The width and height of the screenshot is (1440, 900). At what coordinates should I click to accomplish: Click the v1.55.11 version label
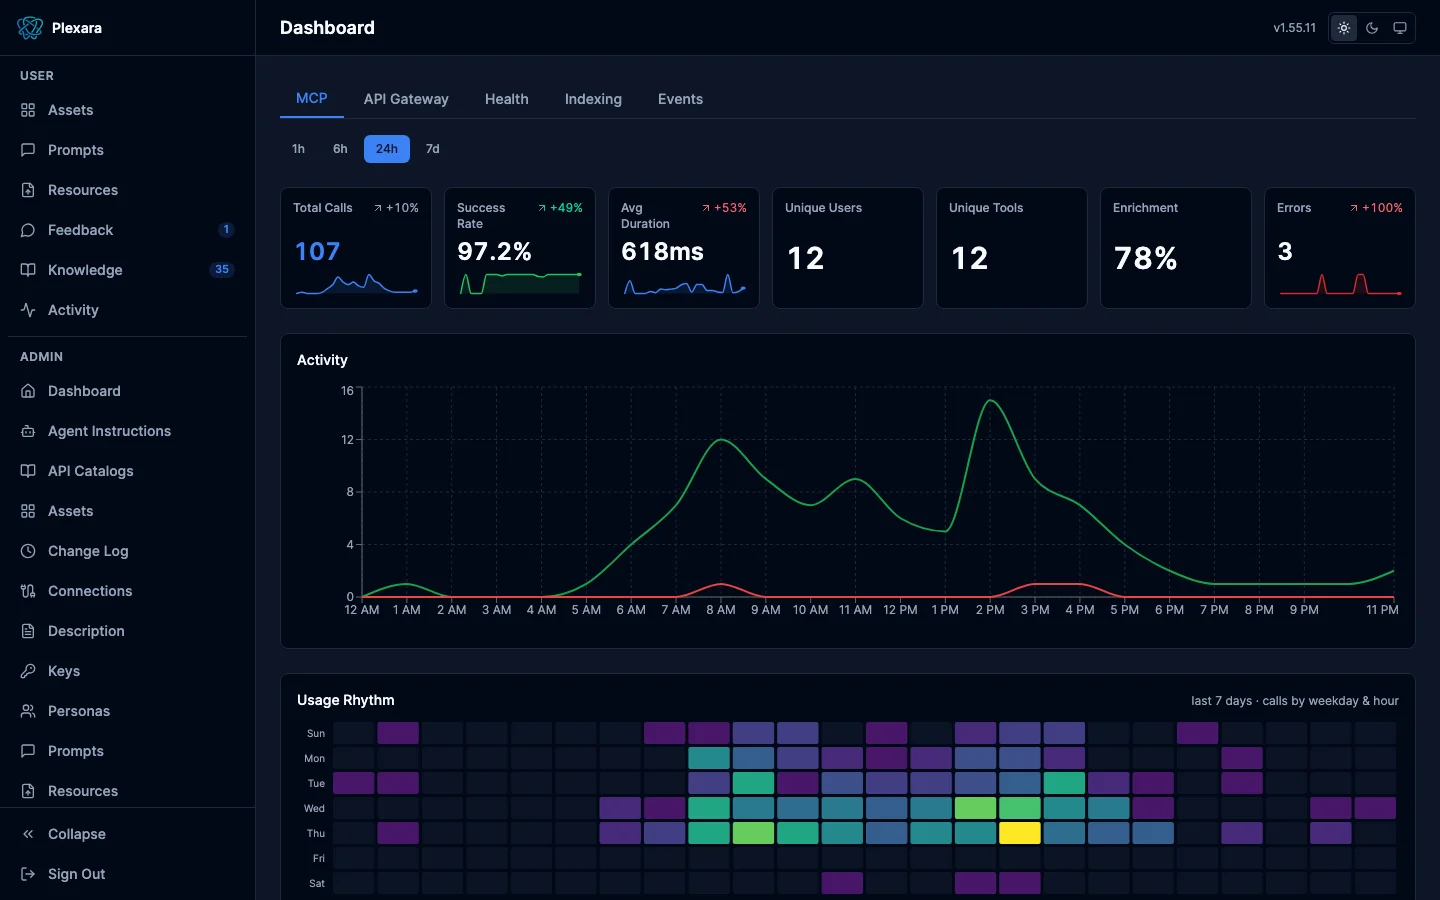(1295, 28)
